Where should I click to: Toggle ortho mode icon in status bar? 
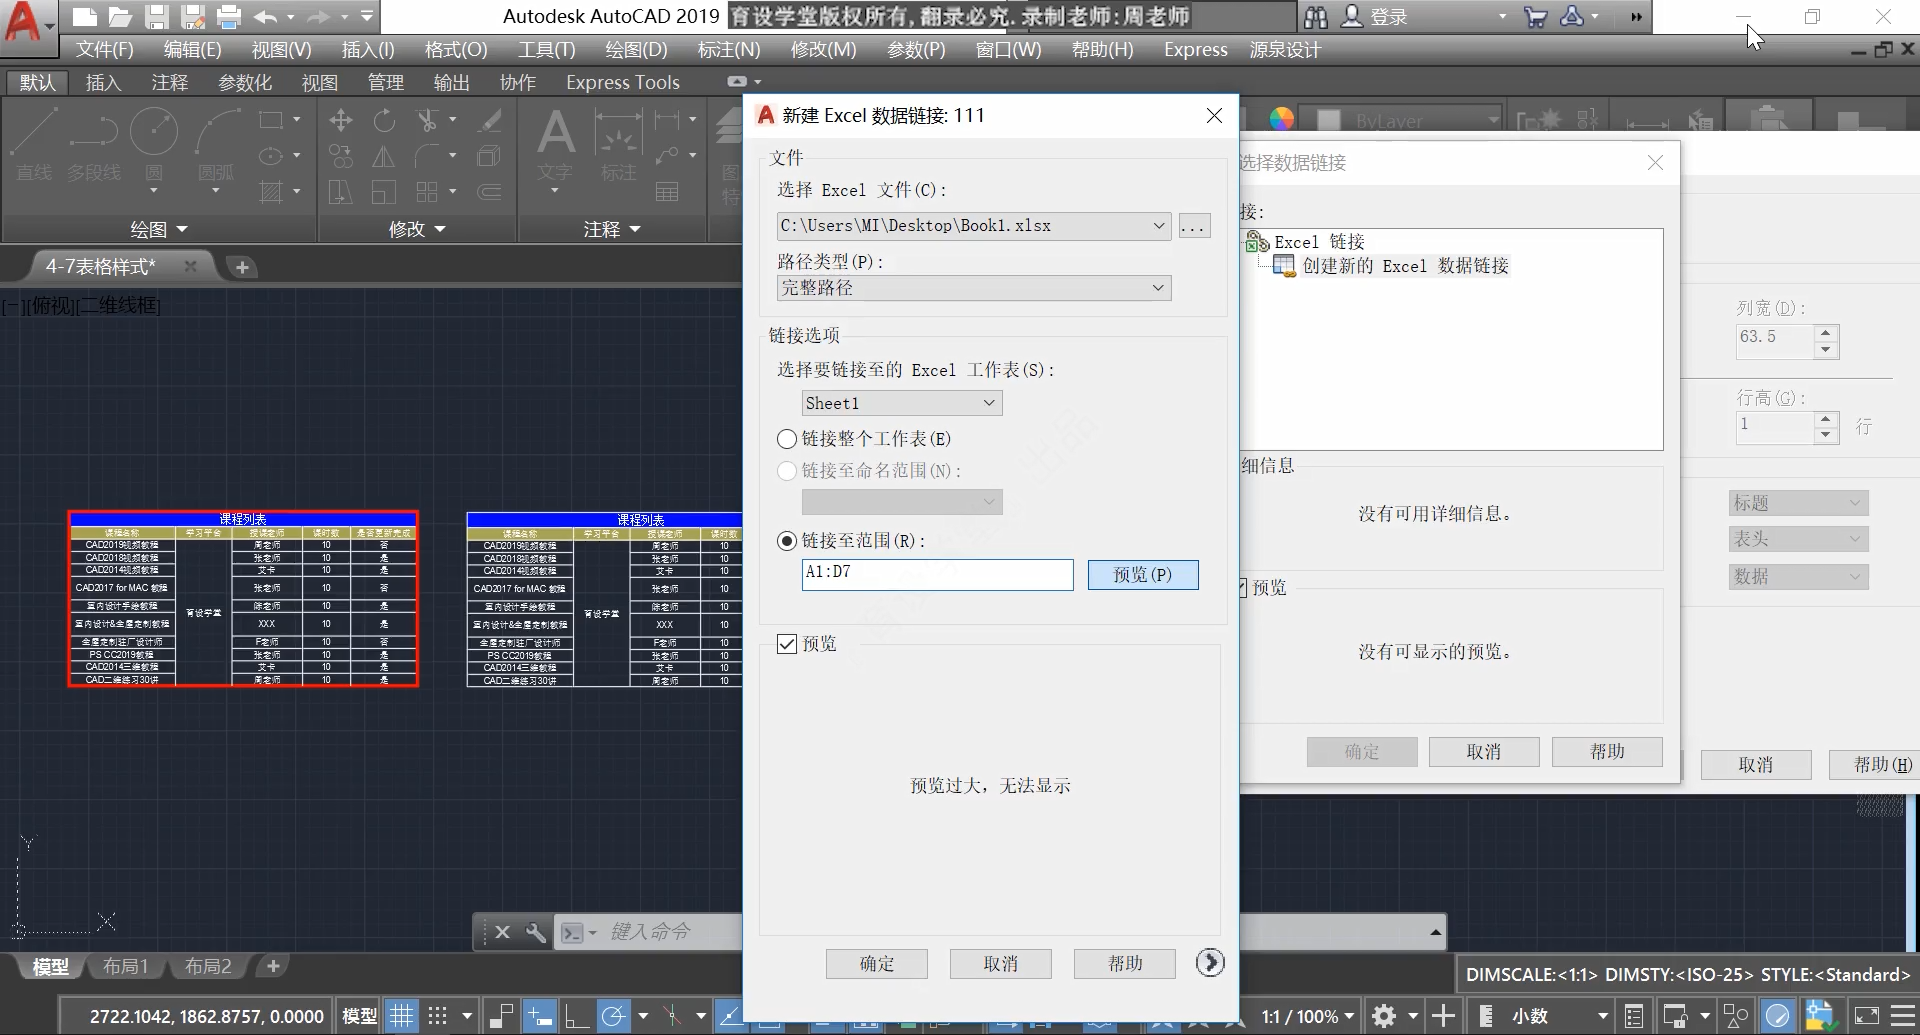click(576, 1016)
